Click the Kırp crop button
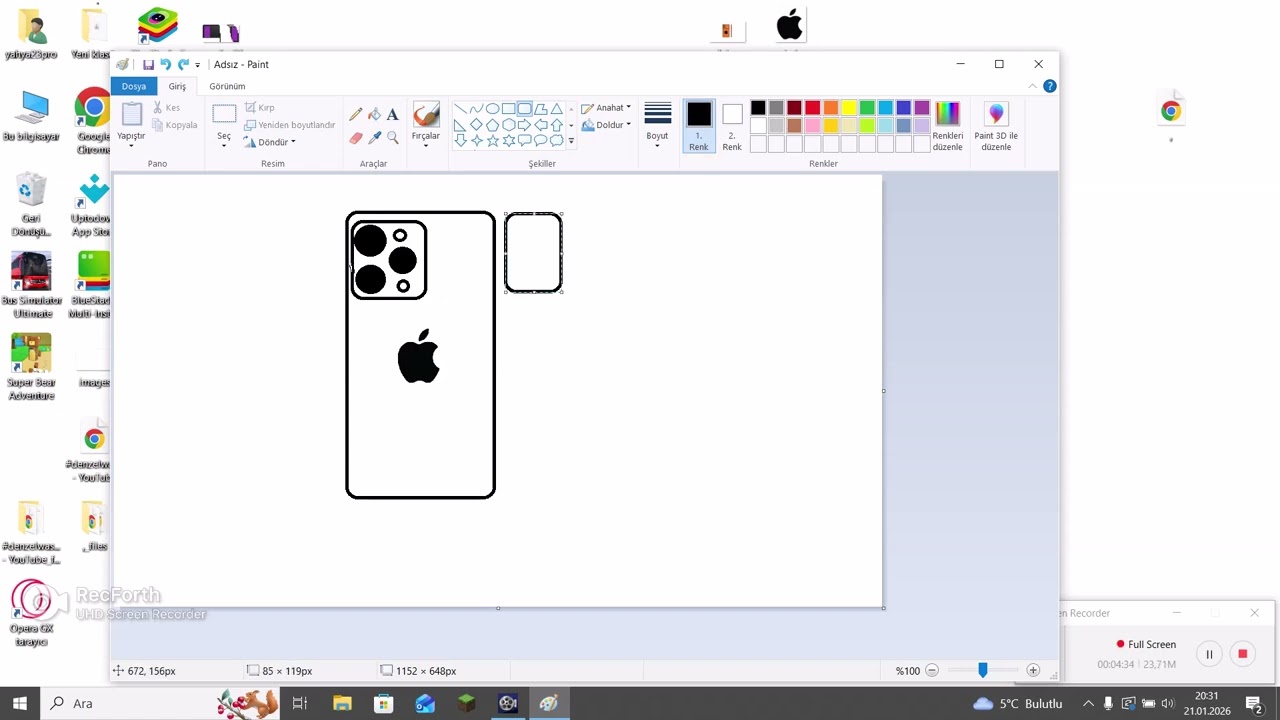Image resolution: width=1280 pixels, height=720 pixels. [259, 108]
